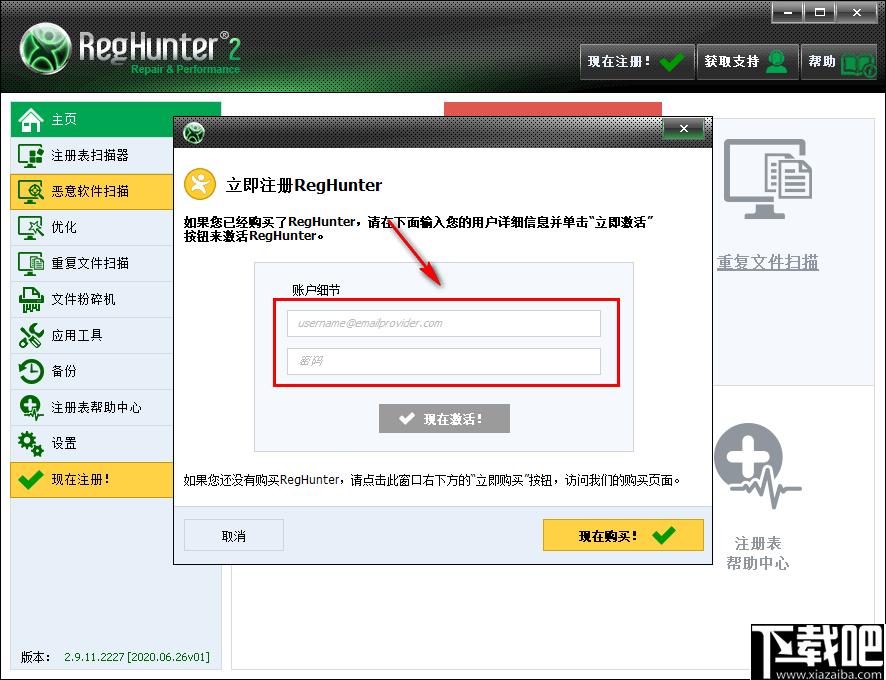The width and height of the screenshot is (886, 680).
Task: Click the sidebar duplicate file scan icon
Action: tap(31, 264)
